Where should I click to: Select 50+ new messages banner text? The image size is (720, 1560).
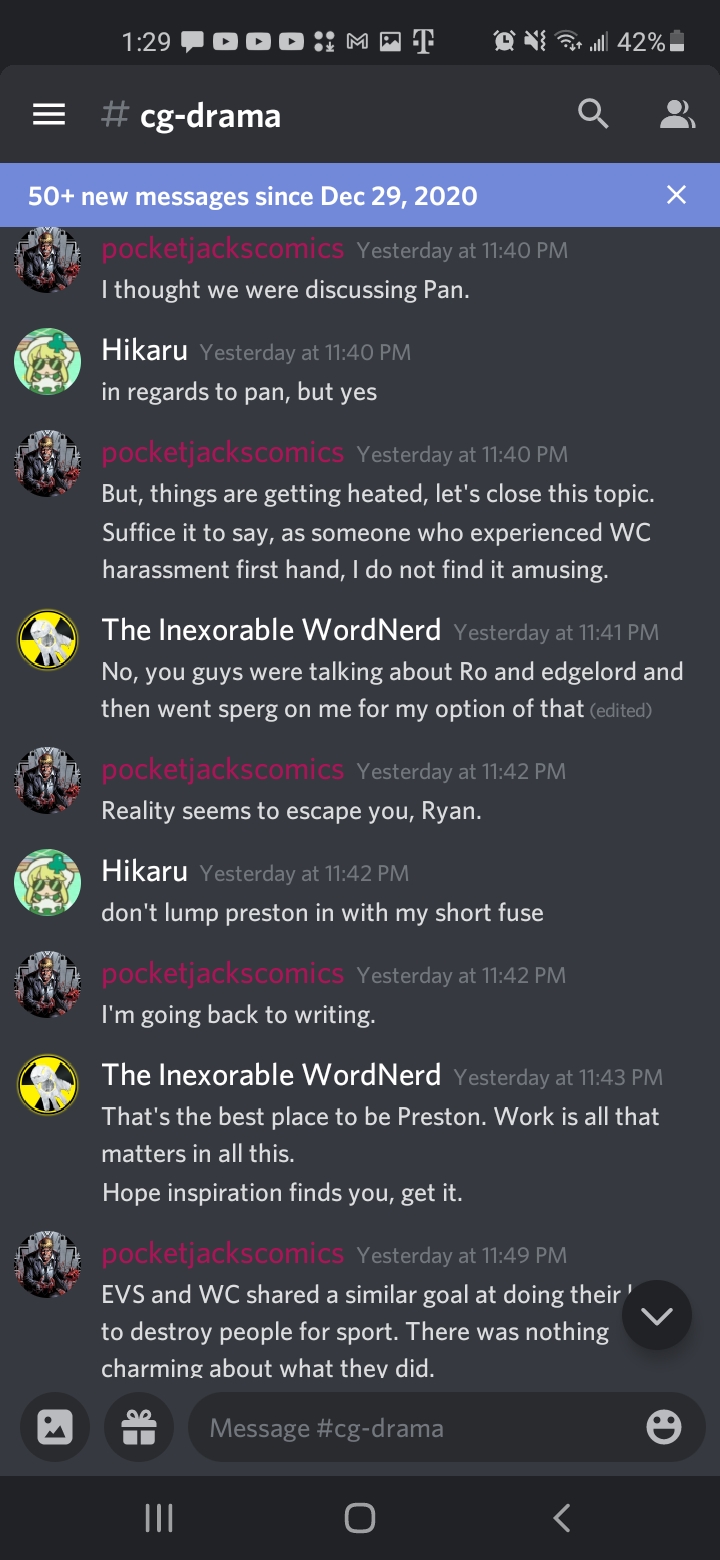[252, 195]
